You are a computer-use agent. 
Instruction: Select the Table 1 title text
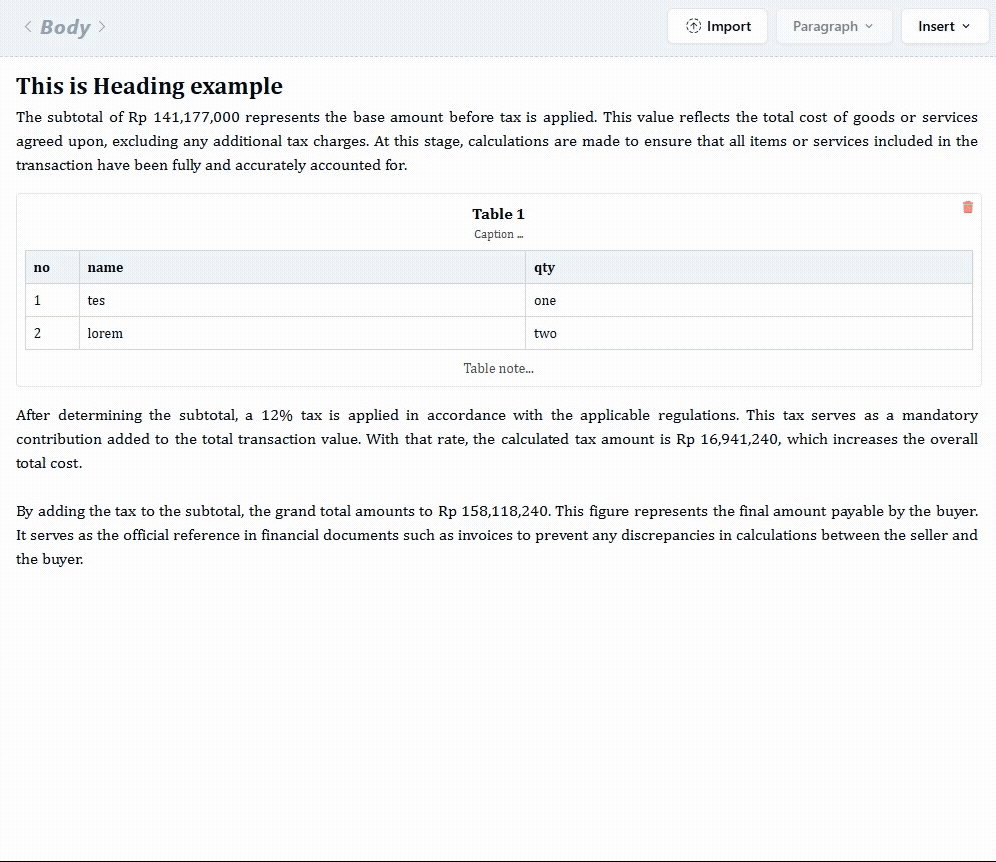tap(498, 214)
